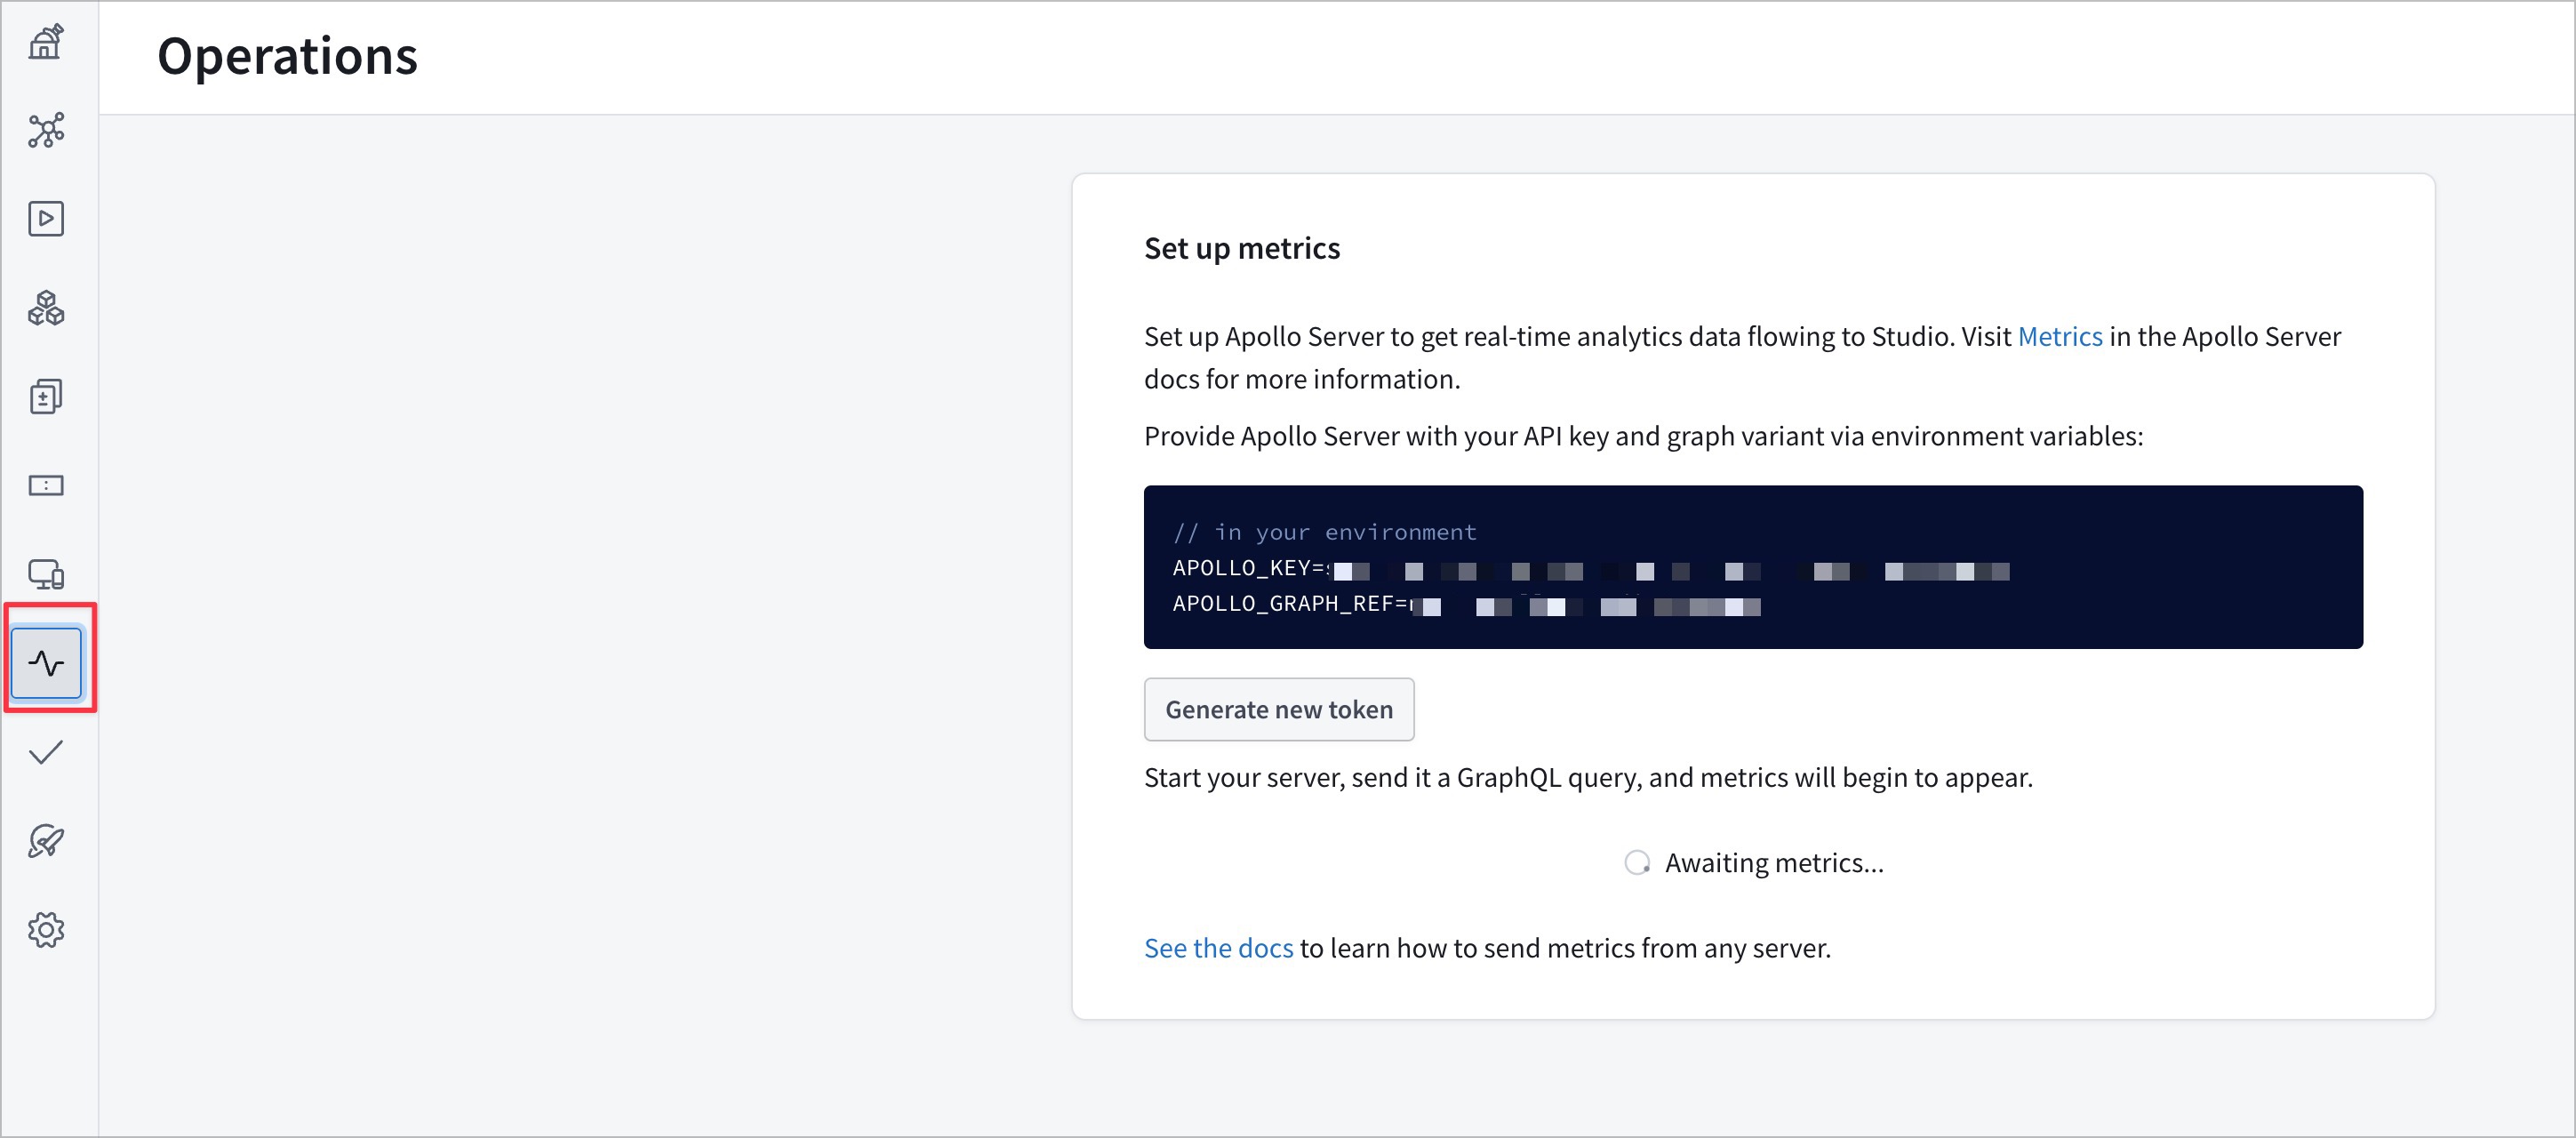
Task: Click the ticket-shaped sidebar icon
Action: point(46,486)
